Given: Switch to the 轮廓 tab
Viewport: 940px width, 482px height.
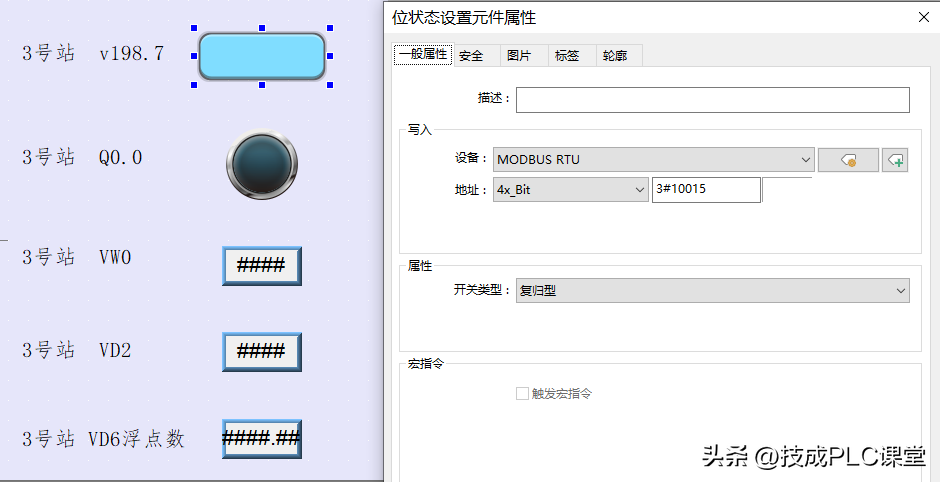Looking at the screenshot, I should [615, 56].
